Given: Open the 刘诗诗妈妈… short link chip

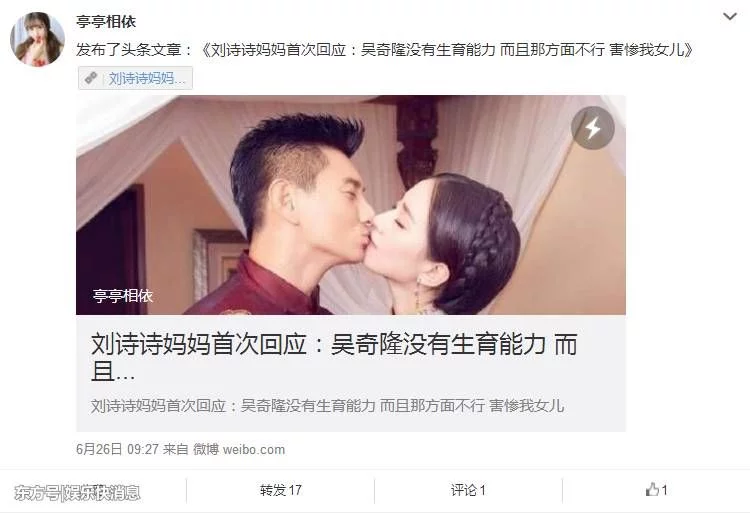Looking at the screenshot, I should pyautogui.click(x=135, y=78).
